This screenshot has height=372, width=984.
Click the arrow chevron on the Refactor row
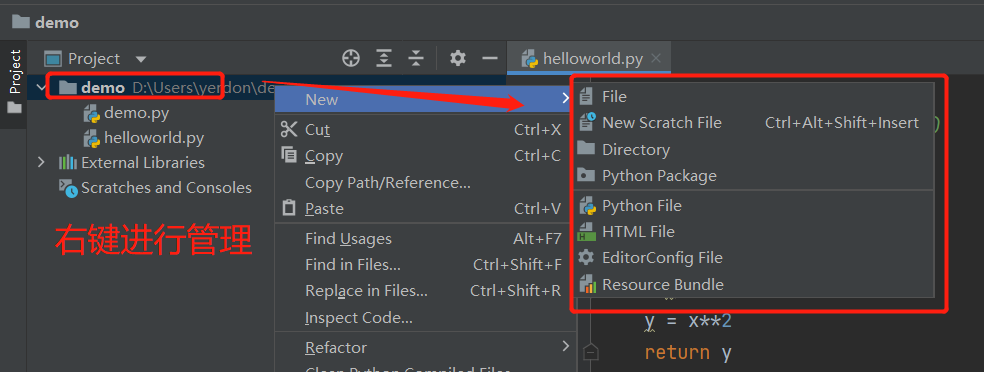[x=565, y=346]
